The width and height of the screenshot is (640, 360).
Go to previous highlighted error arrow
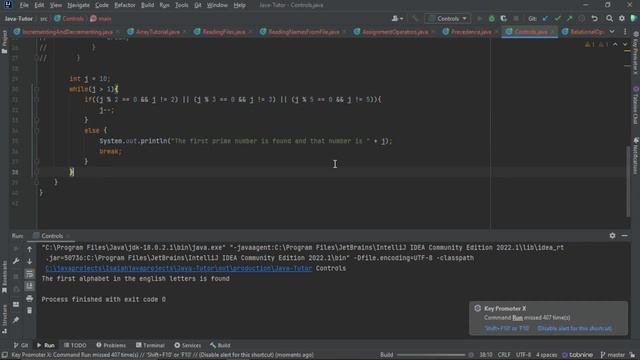point(615,44)
